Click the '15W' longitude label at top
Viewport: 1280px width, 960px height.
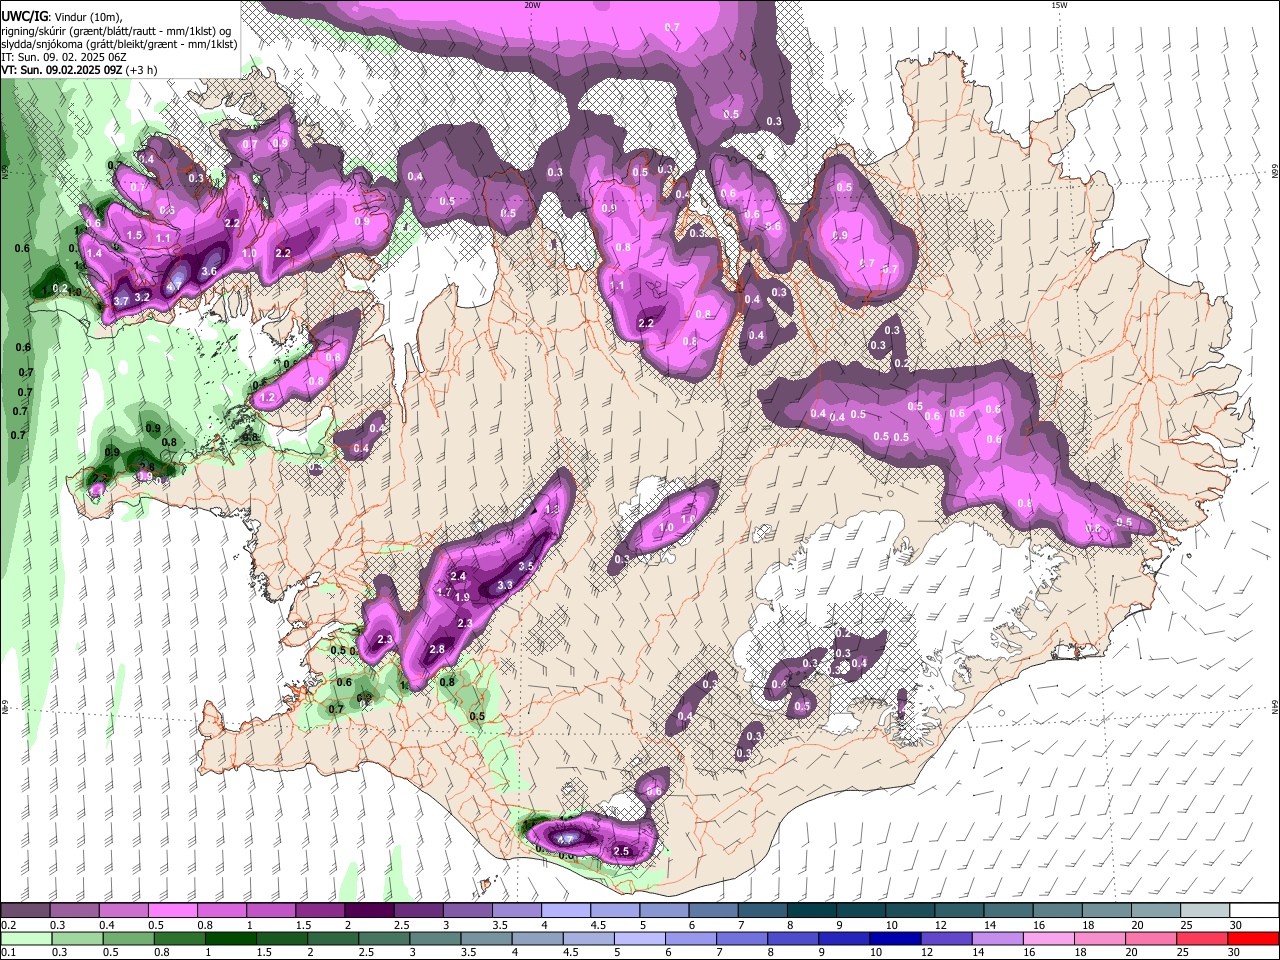click(1058, 5)
